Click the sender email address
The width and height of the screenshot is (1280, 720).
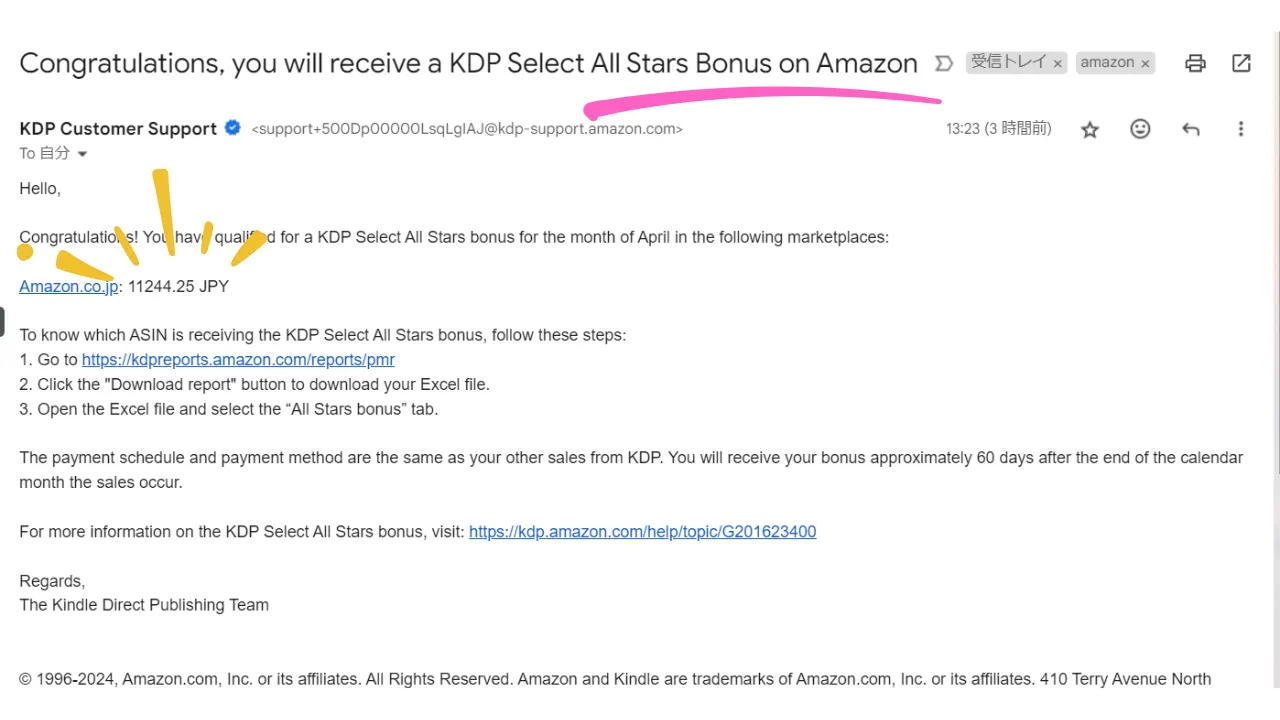pos(467,129)
